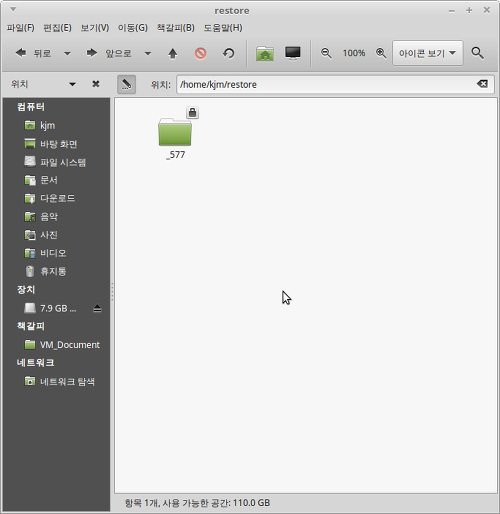Open the 보기(V) menu
500x514 pixels.
click(x=95, y=28)
